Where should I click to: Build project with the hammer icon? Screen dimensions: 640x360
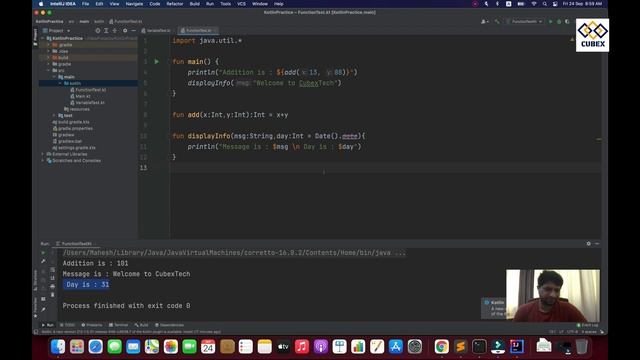(497, 21)
